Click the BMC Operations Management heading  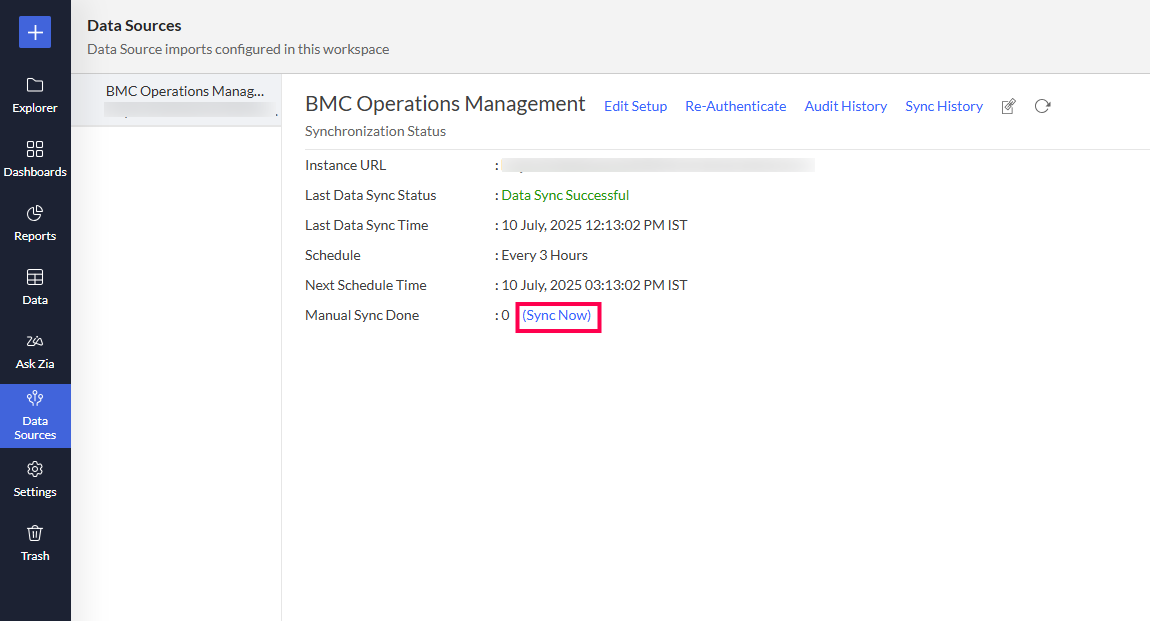click(445, 104)
